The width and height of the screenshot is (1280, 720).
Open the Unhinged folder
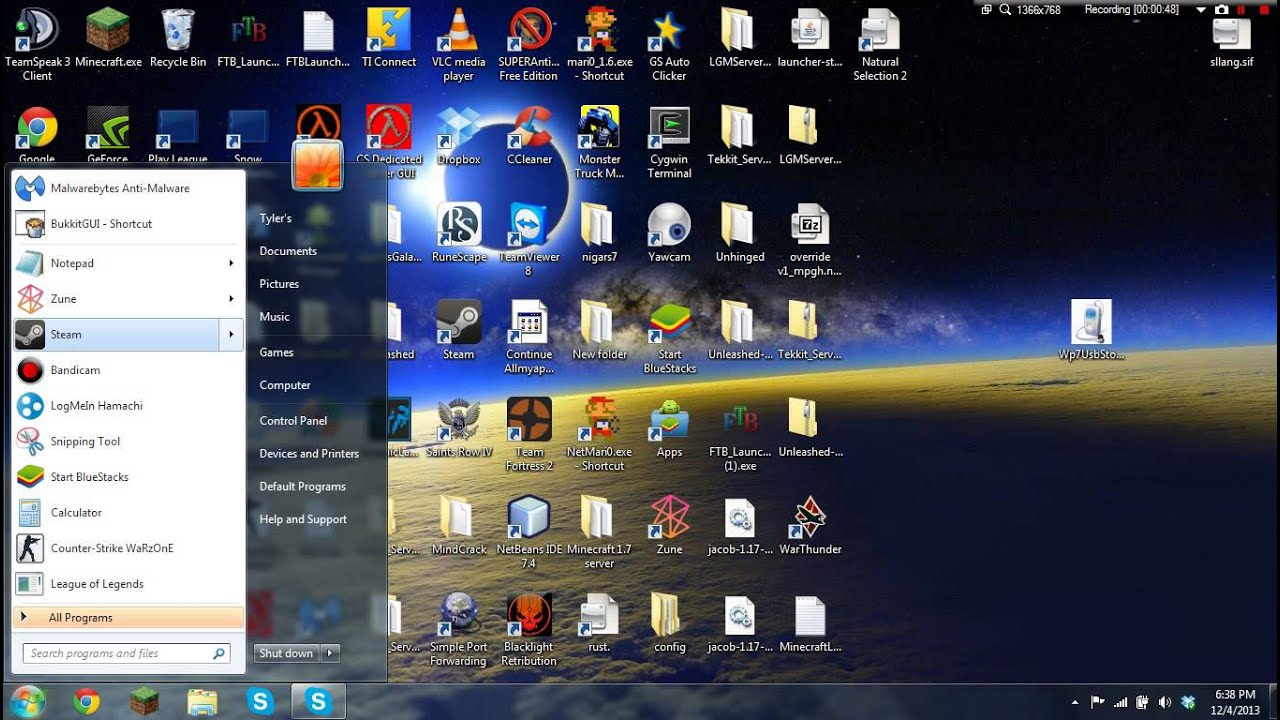739,232
